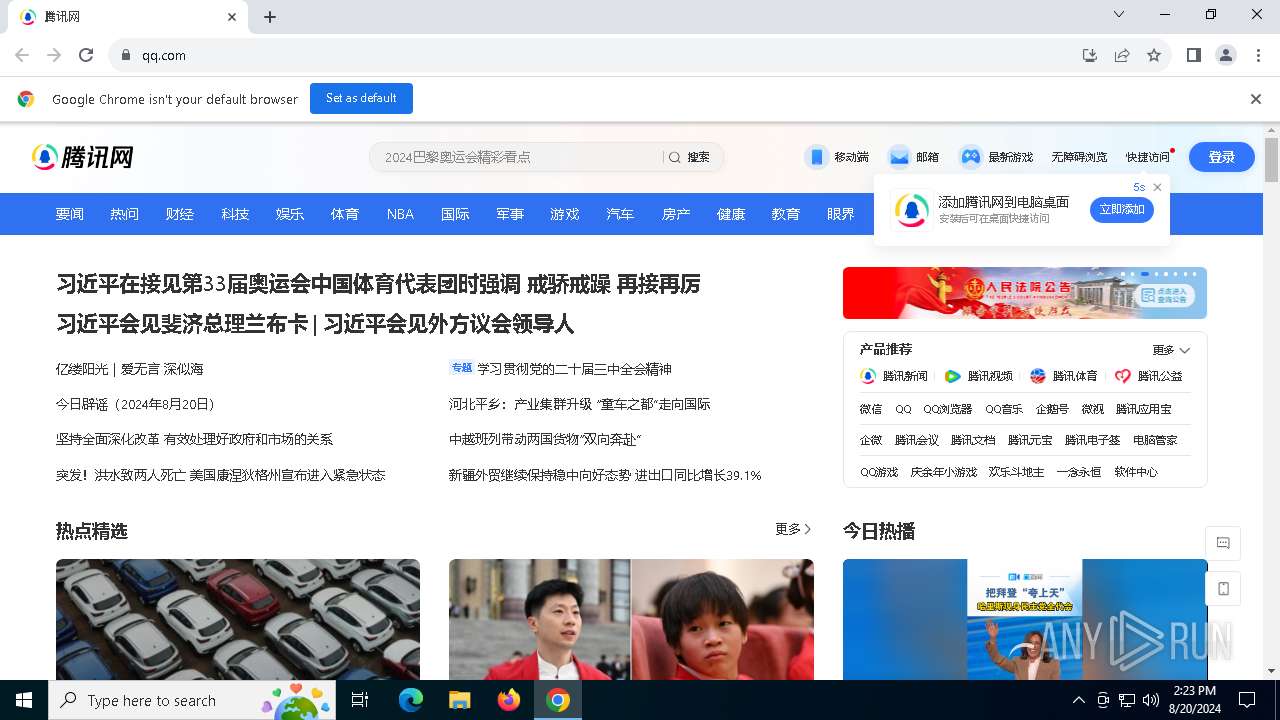Image resolution: width=1280 pixels, height=720 pixels.
Task: Open Firefox from the taskbar
Action: [509, 700]
